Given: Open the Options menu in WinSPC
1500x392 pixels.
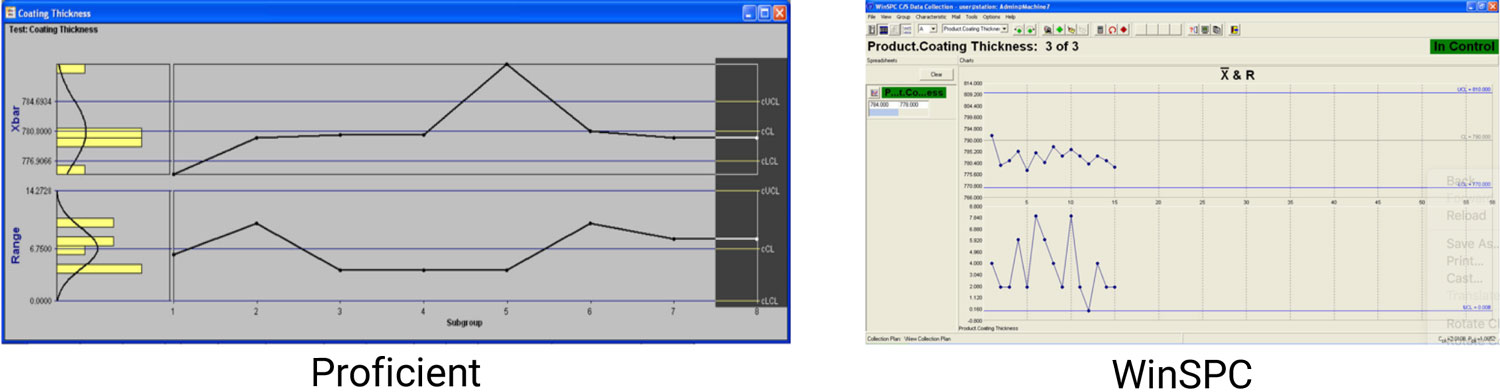Looking at the screenshot, I should [x=991, y=17].
